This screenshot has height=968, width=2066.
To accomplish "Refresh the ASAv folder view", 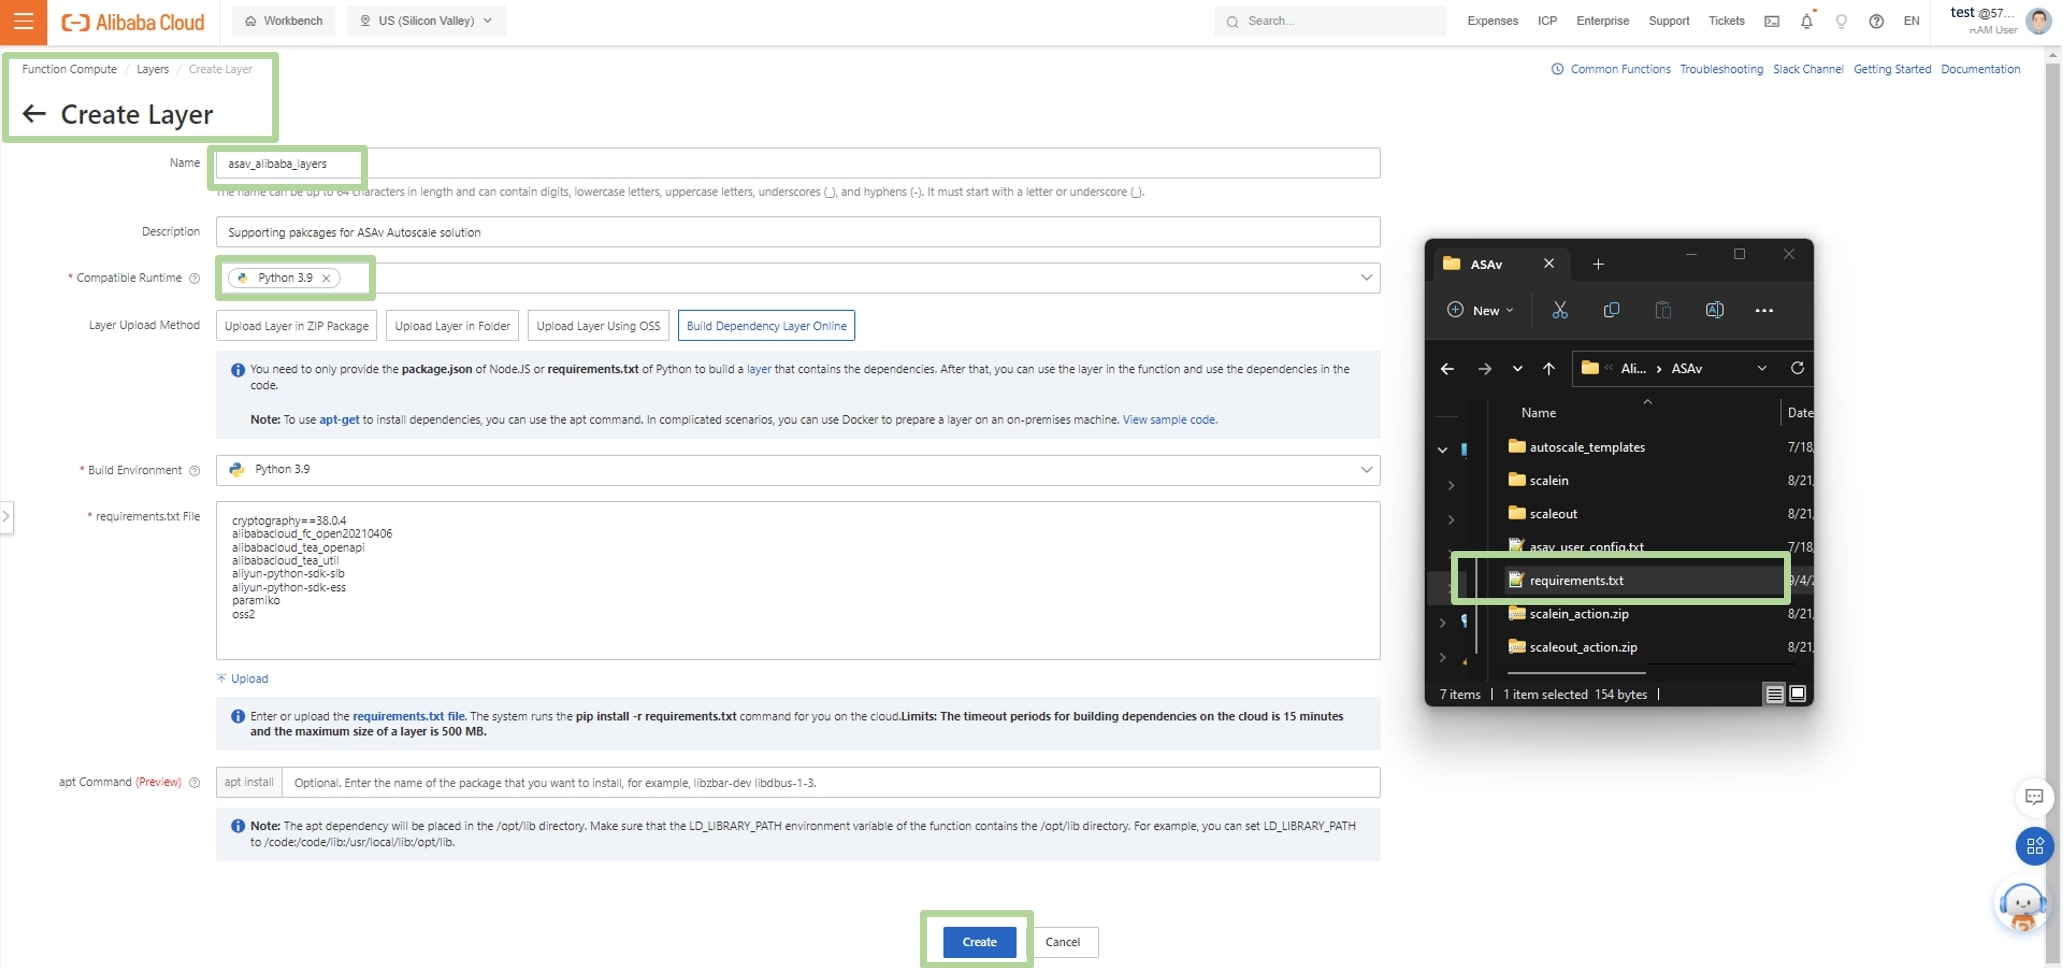I will pyautogui.click(x=1797, y=368).
